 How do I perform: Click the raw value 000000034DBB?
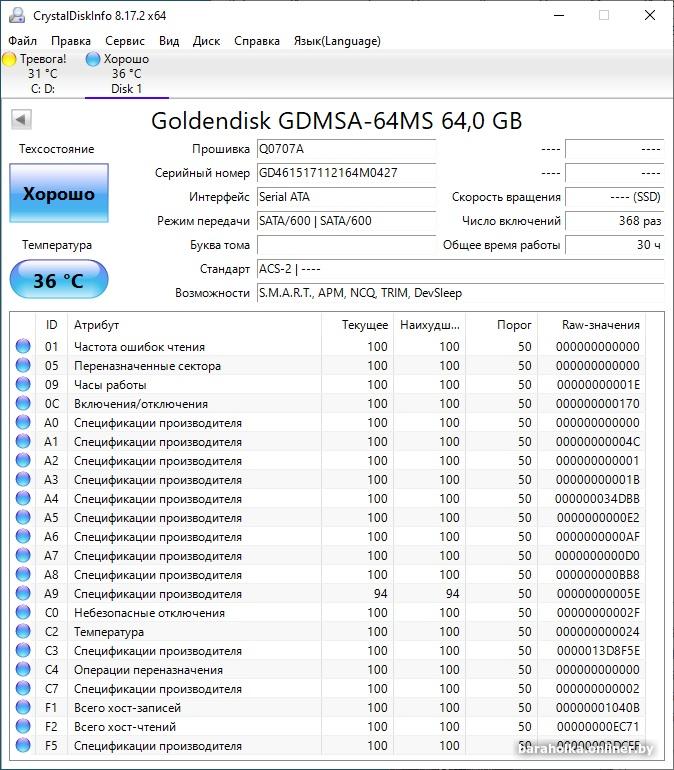point(597,498)
